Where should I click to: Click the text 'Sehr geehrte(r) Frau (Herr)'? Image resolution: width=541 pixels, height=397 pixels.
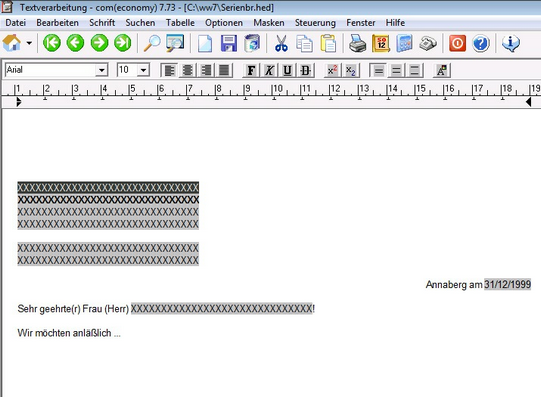(x=73, y=309)
